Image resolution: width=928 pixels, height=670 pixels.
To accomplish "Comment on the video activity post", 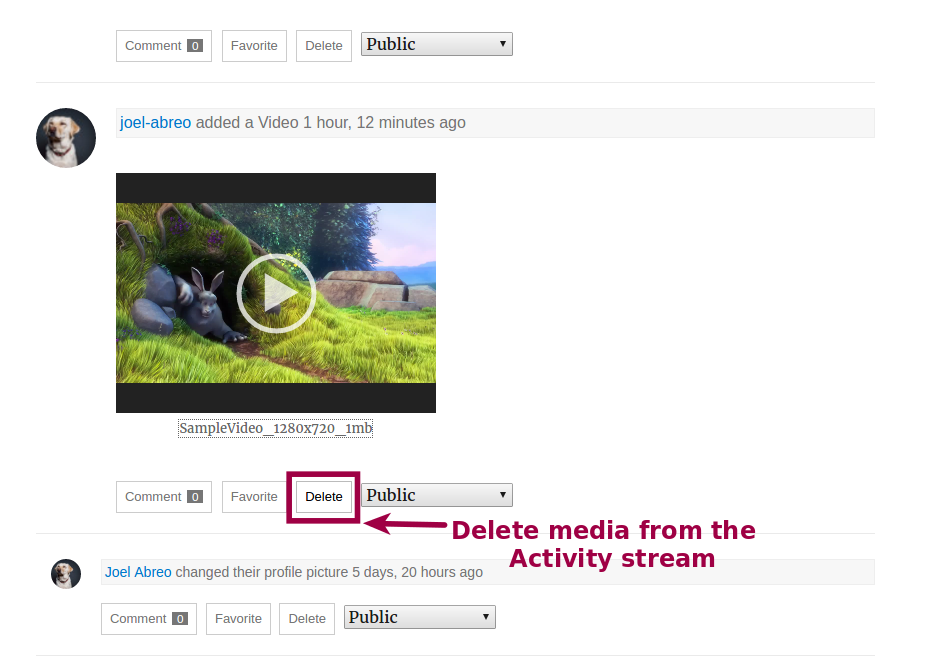I will tap(153, 497).
